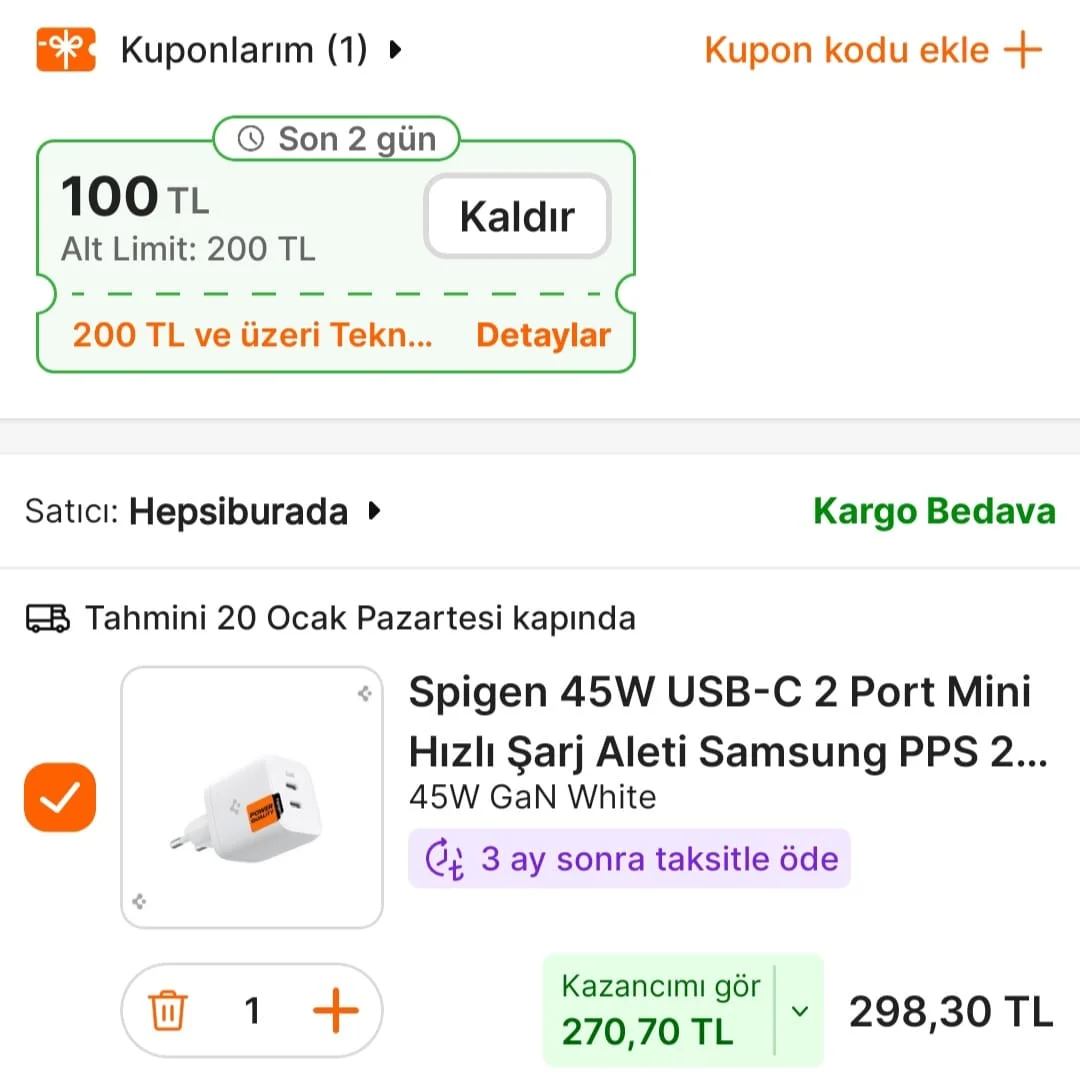
Task: Open seller Hepsiburada arrow
Action: [x=375, y=512]
